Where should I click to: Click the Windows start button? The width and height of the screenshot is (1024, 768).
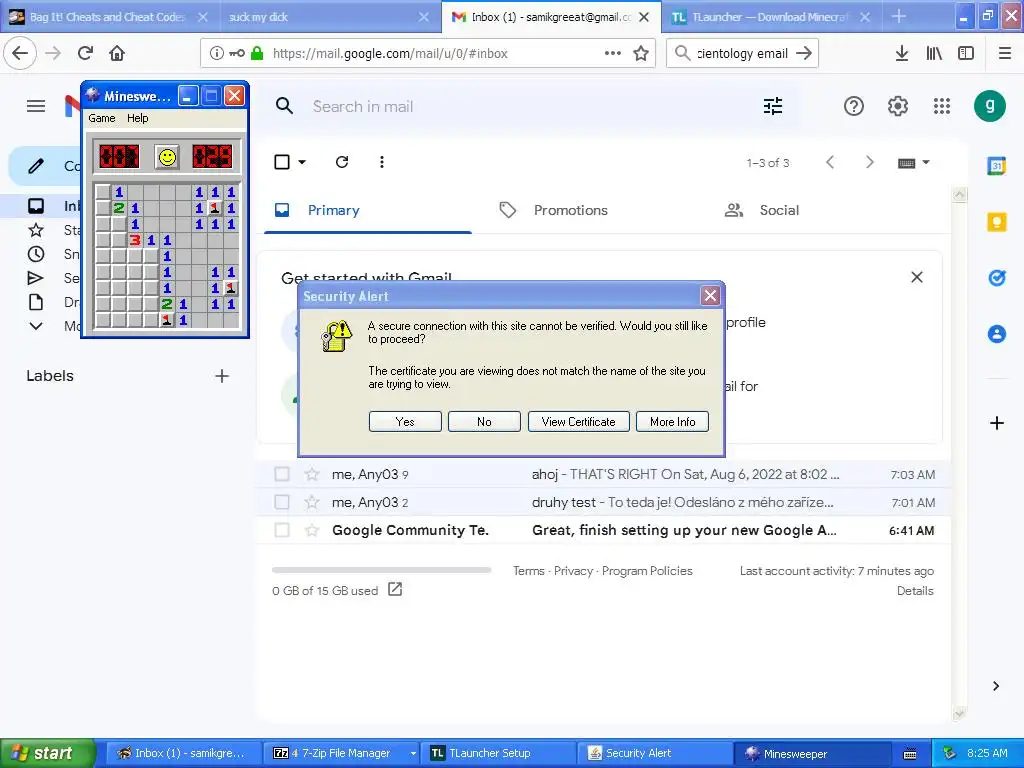pos(47,753)
